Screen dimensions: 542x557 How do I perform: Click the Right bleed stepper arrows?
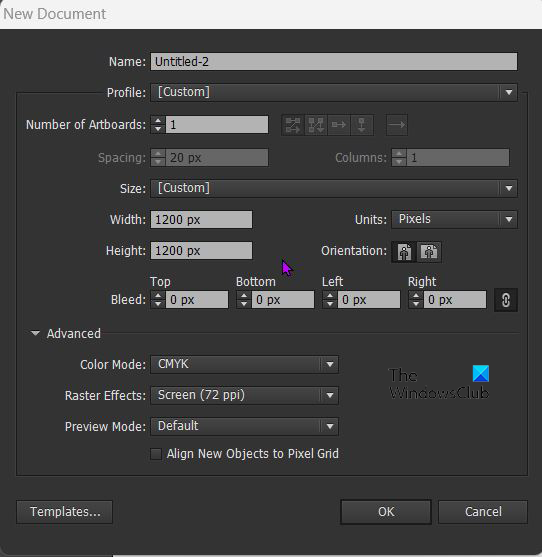click(416, 300)
